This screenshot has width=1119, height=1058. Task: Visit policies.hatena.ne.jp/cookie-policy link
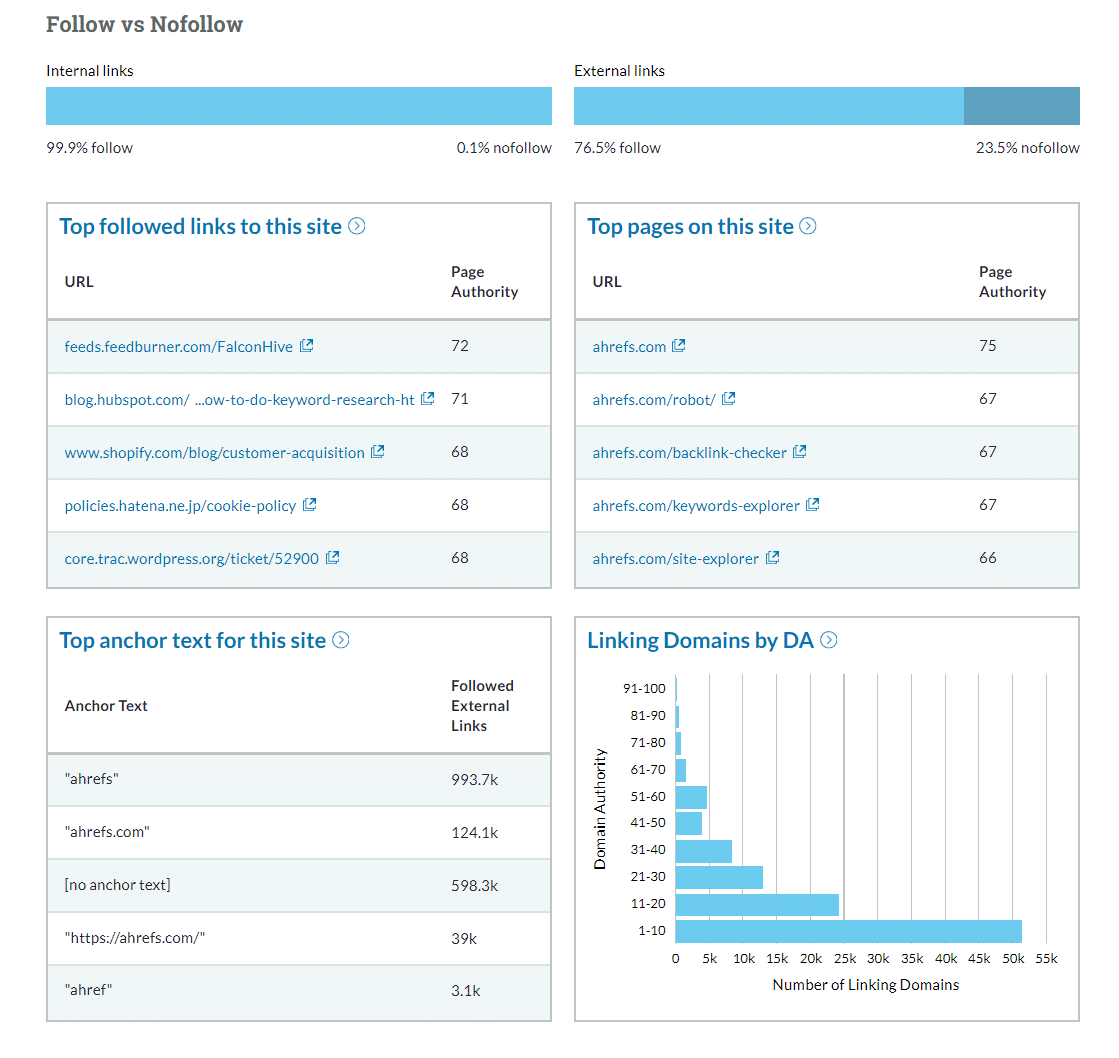pos(180,506)
